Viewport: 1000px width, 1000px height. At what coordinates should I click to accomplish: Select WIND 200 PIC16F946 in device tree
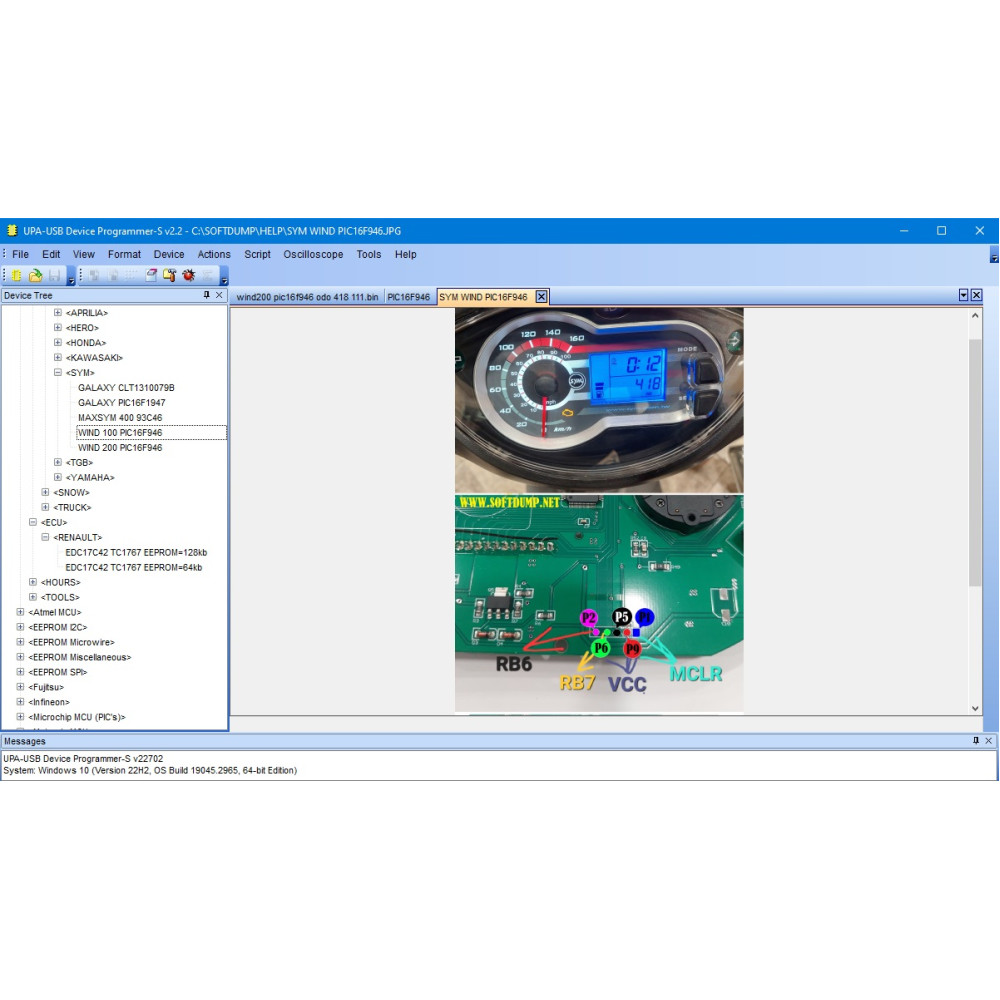coord(120,448)
